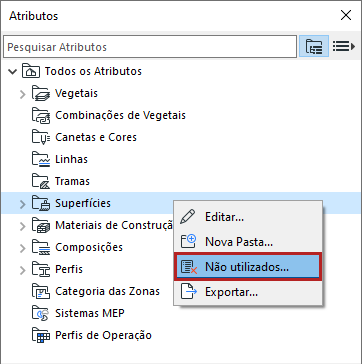The width and height of the screenshot is (362, 364).
Task: Select the Sistemas MEP folder icon
Action: (41, 314)
